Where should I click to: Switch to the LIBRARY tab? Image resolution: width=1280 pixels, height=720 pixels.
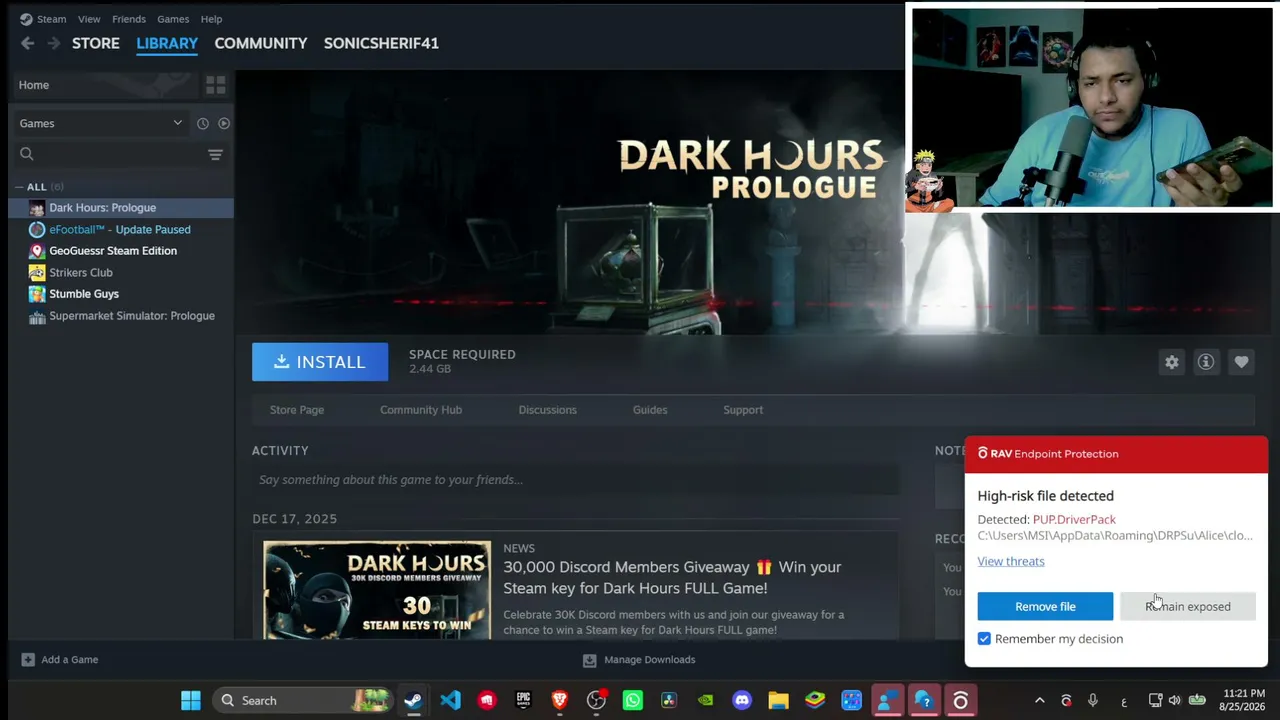point(167,43)
